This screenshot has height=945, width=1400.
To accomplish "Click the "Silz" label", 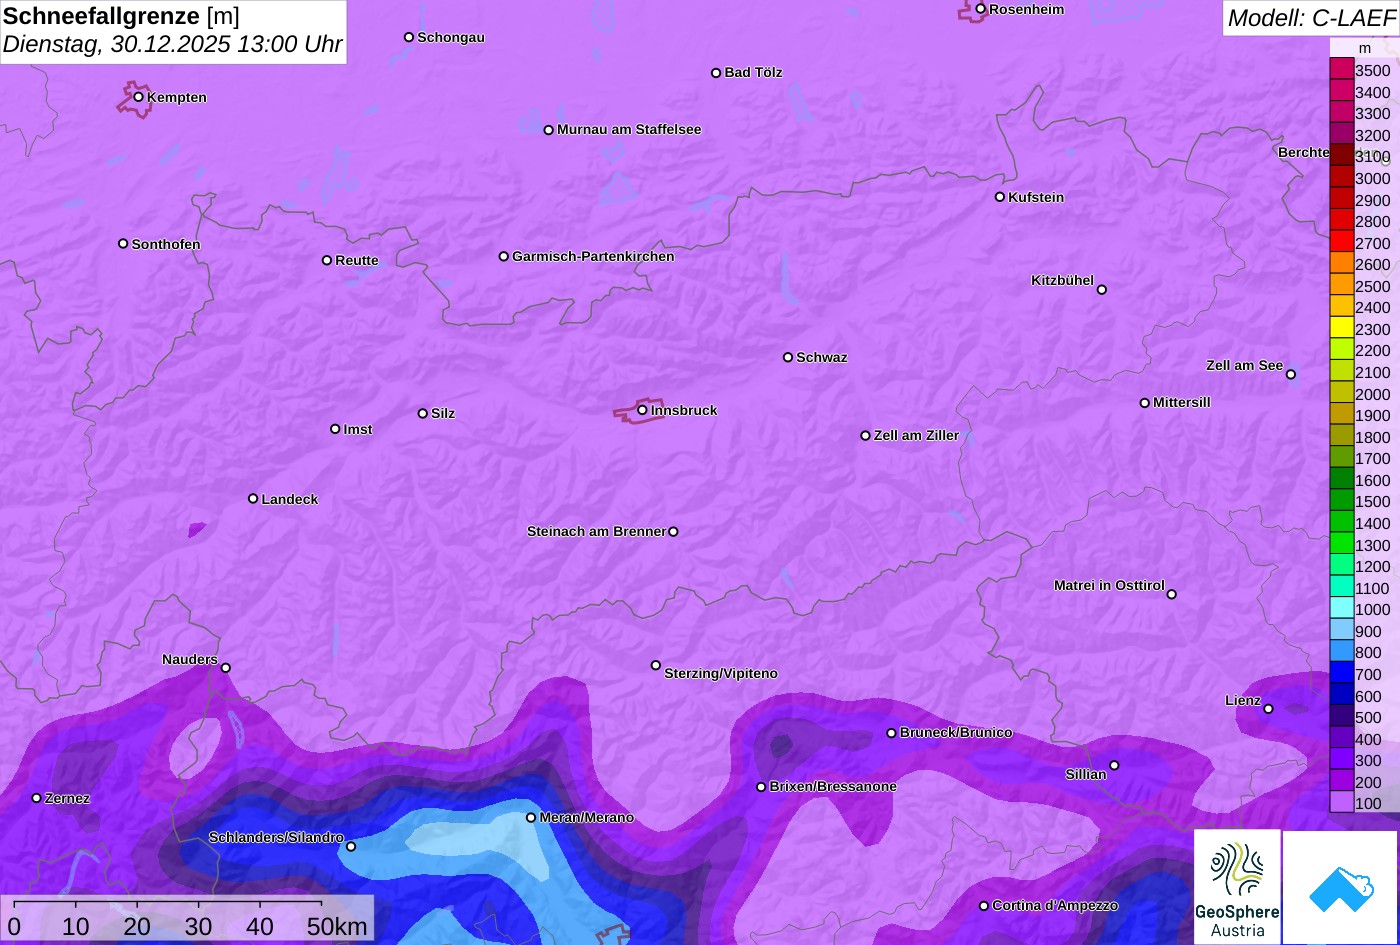I will pos(443,414).
